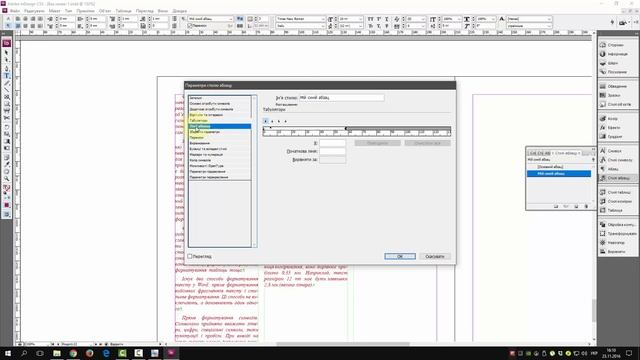Screen dimensions: 640x360
Task: Open the Макет menu
Action: (54, 11)
